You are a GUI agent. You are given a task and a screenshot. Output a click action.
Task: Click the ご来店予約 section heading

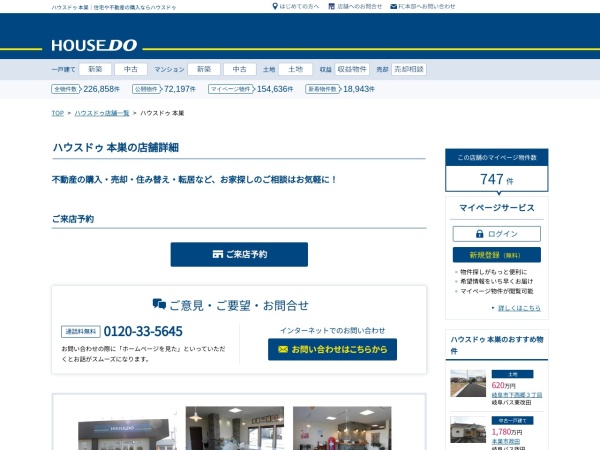pos(73,219)
